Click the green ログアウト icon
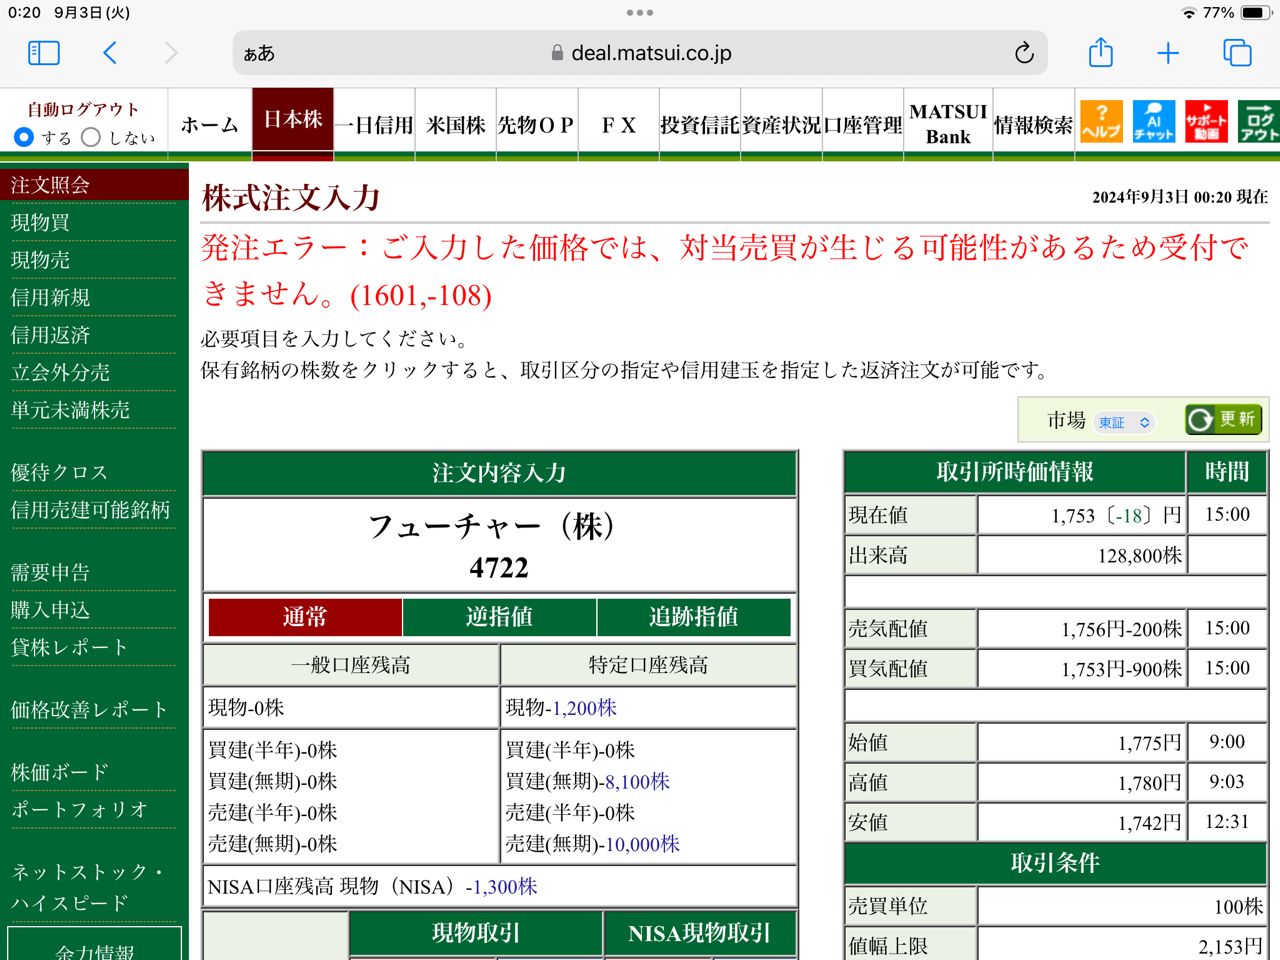Viewport: 1280px width, 960px height. [1259, 122]
